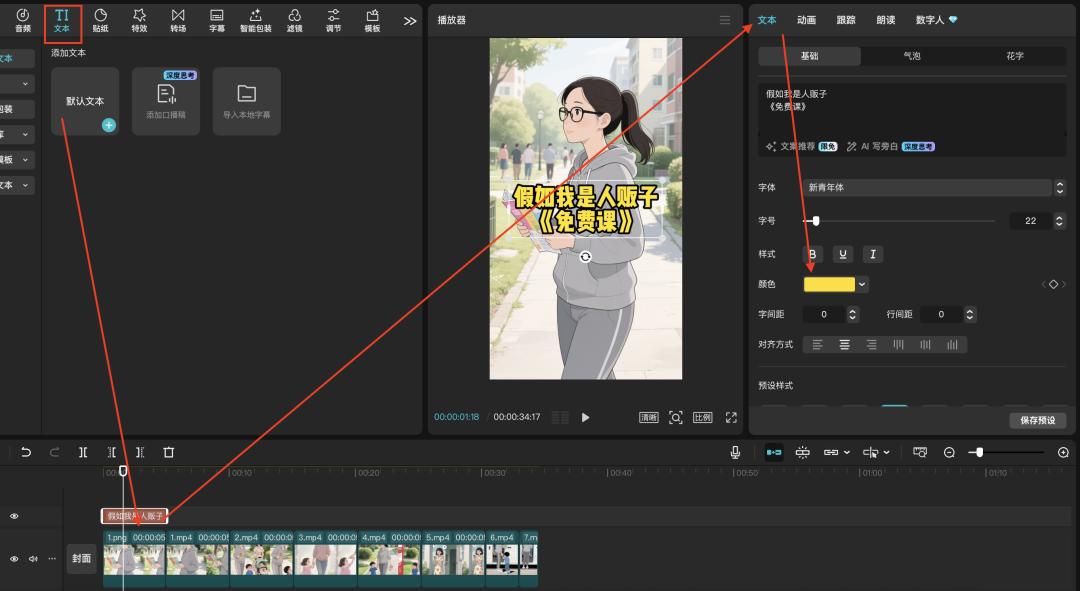Select the 转场 (Transitions) tool
Image resolution: width=1080 pixels, height=591 pixels.
coord(178,20)
